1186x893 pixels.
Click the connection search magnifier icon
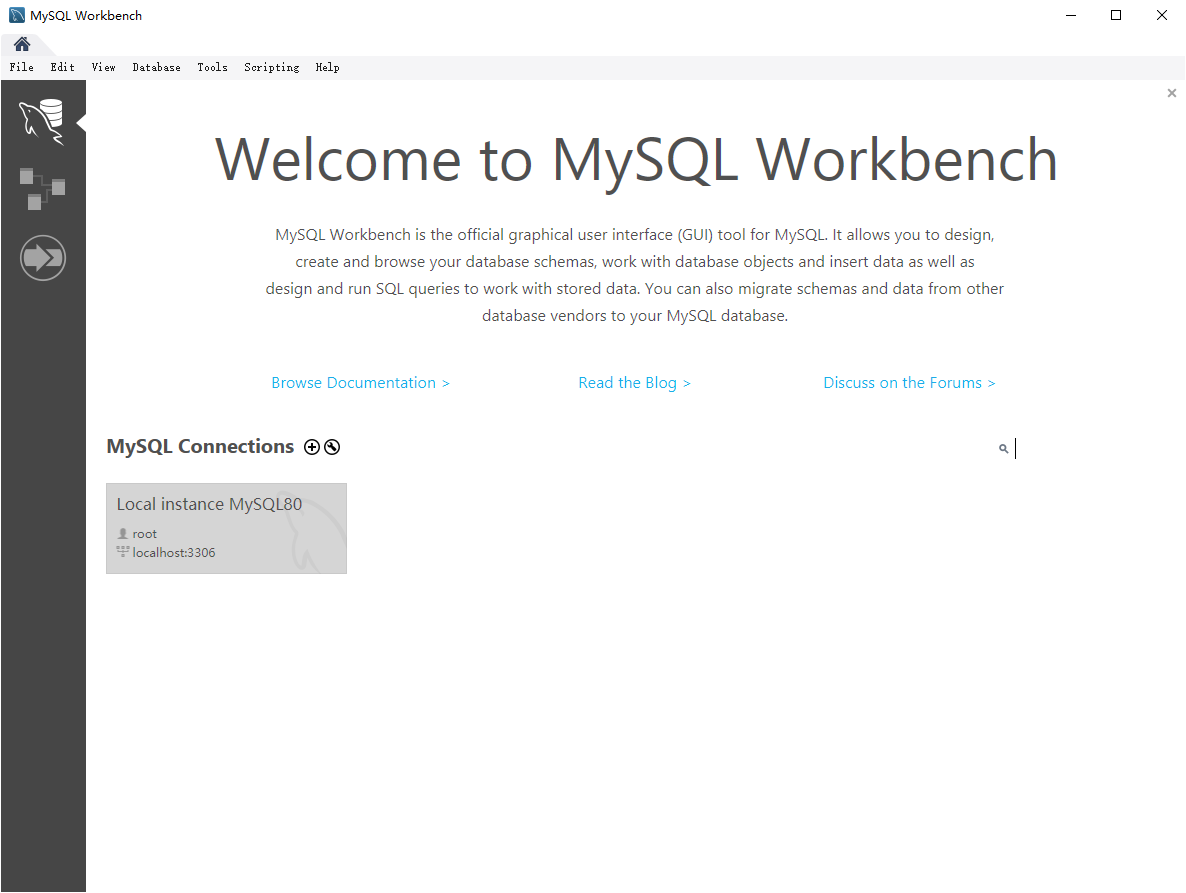[1003, 448]
